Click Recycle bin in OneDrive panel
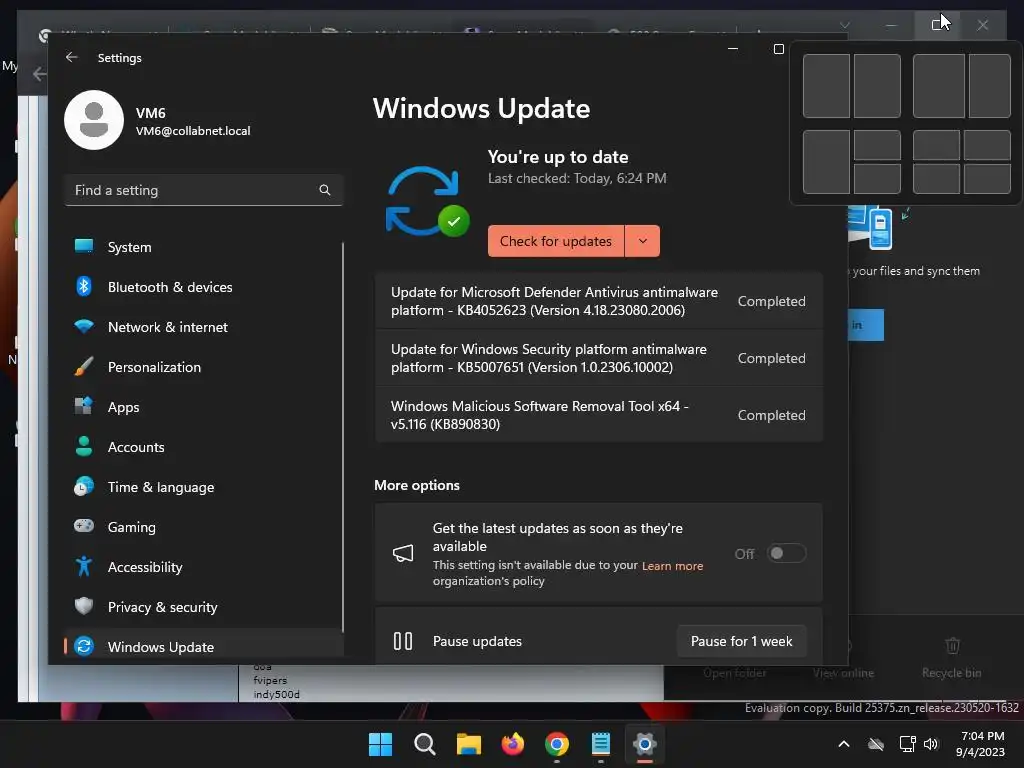The width and height of the screenshot is (1024, 768). click(952, 658)
